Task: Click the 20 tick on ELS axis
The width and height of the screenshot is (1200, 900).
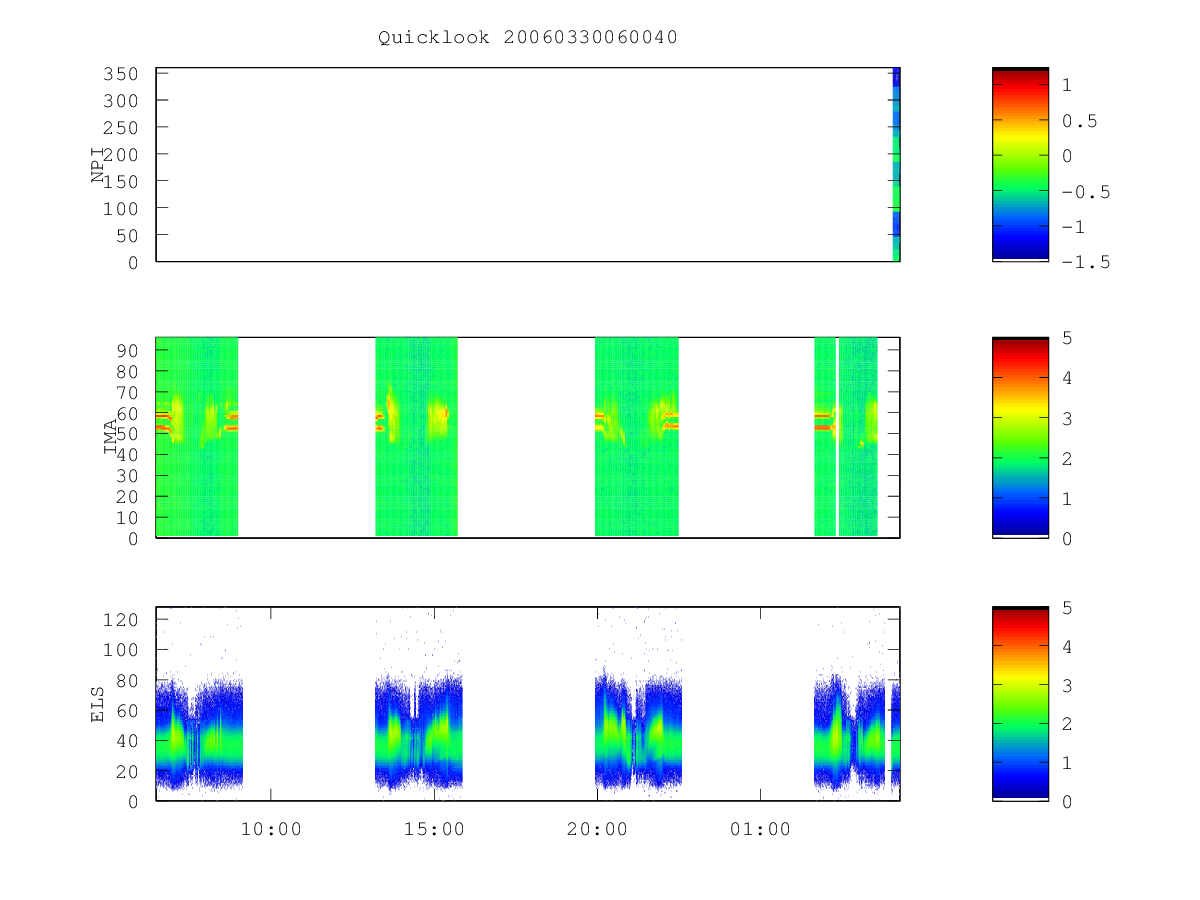Action: click(x=128, y=771)
